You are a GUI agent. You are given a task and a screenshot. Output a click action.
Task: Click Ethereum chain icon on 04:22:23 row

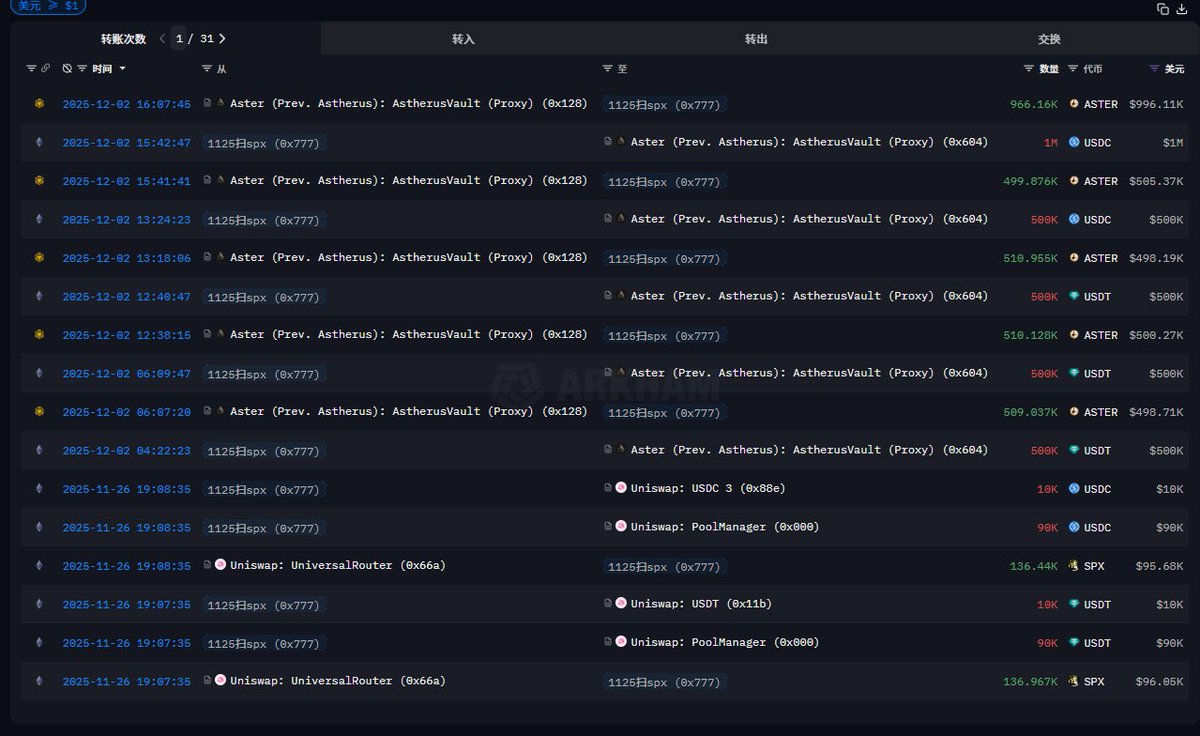click(40, 450)
